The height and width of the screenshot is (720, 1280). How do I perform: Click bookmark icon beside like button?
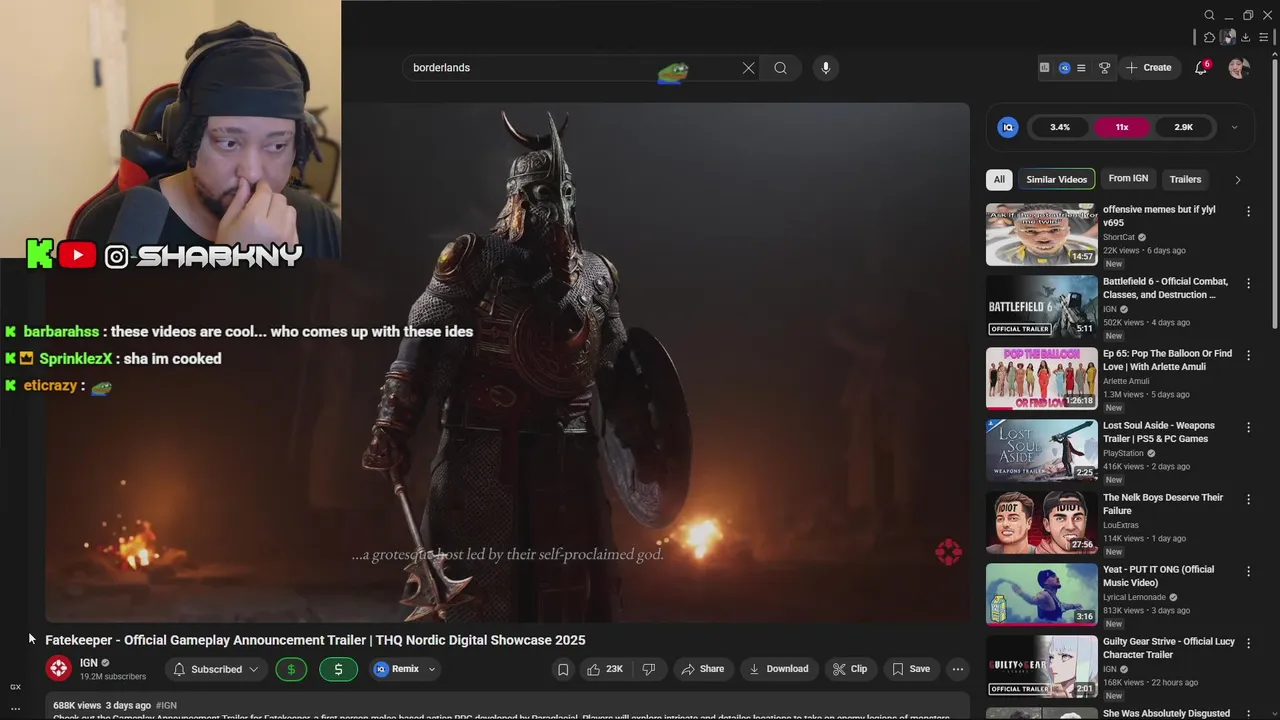563,669
